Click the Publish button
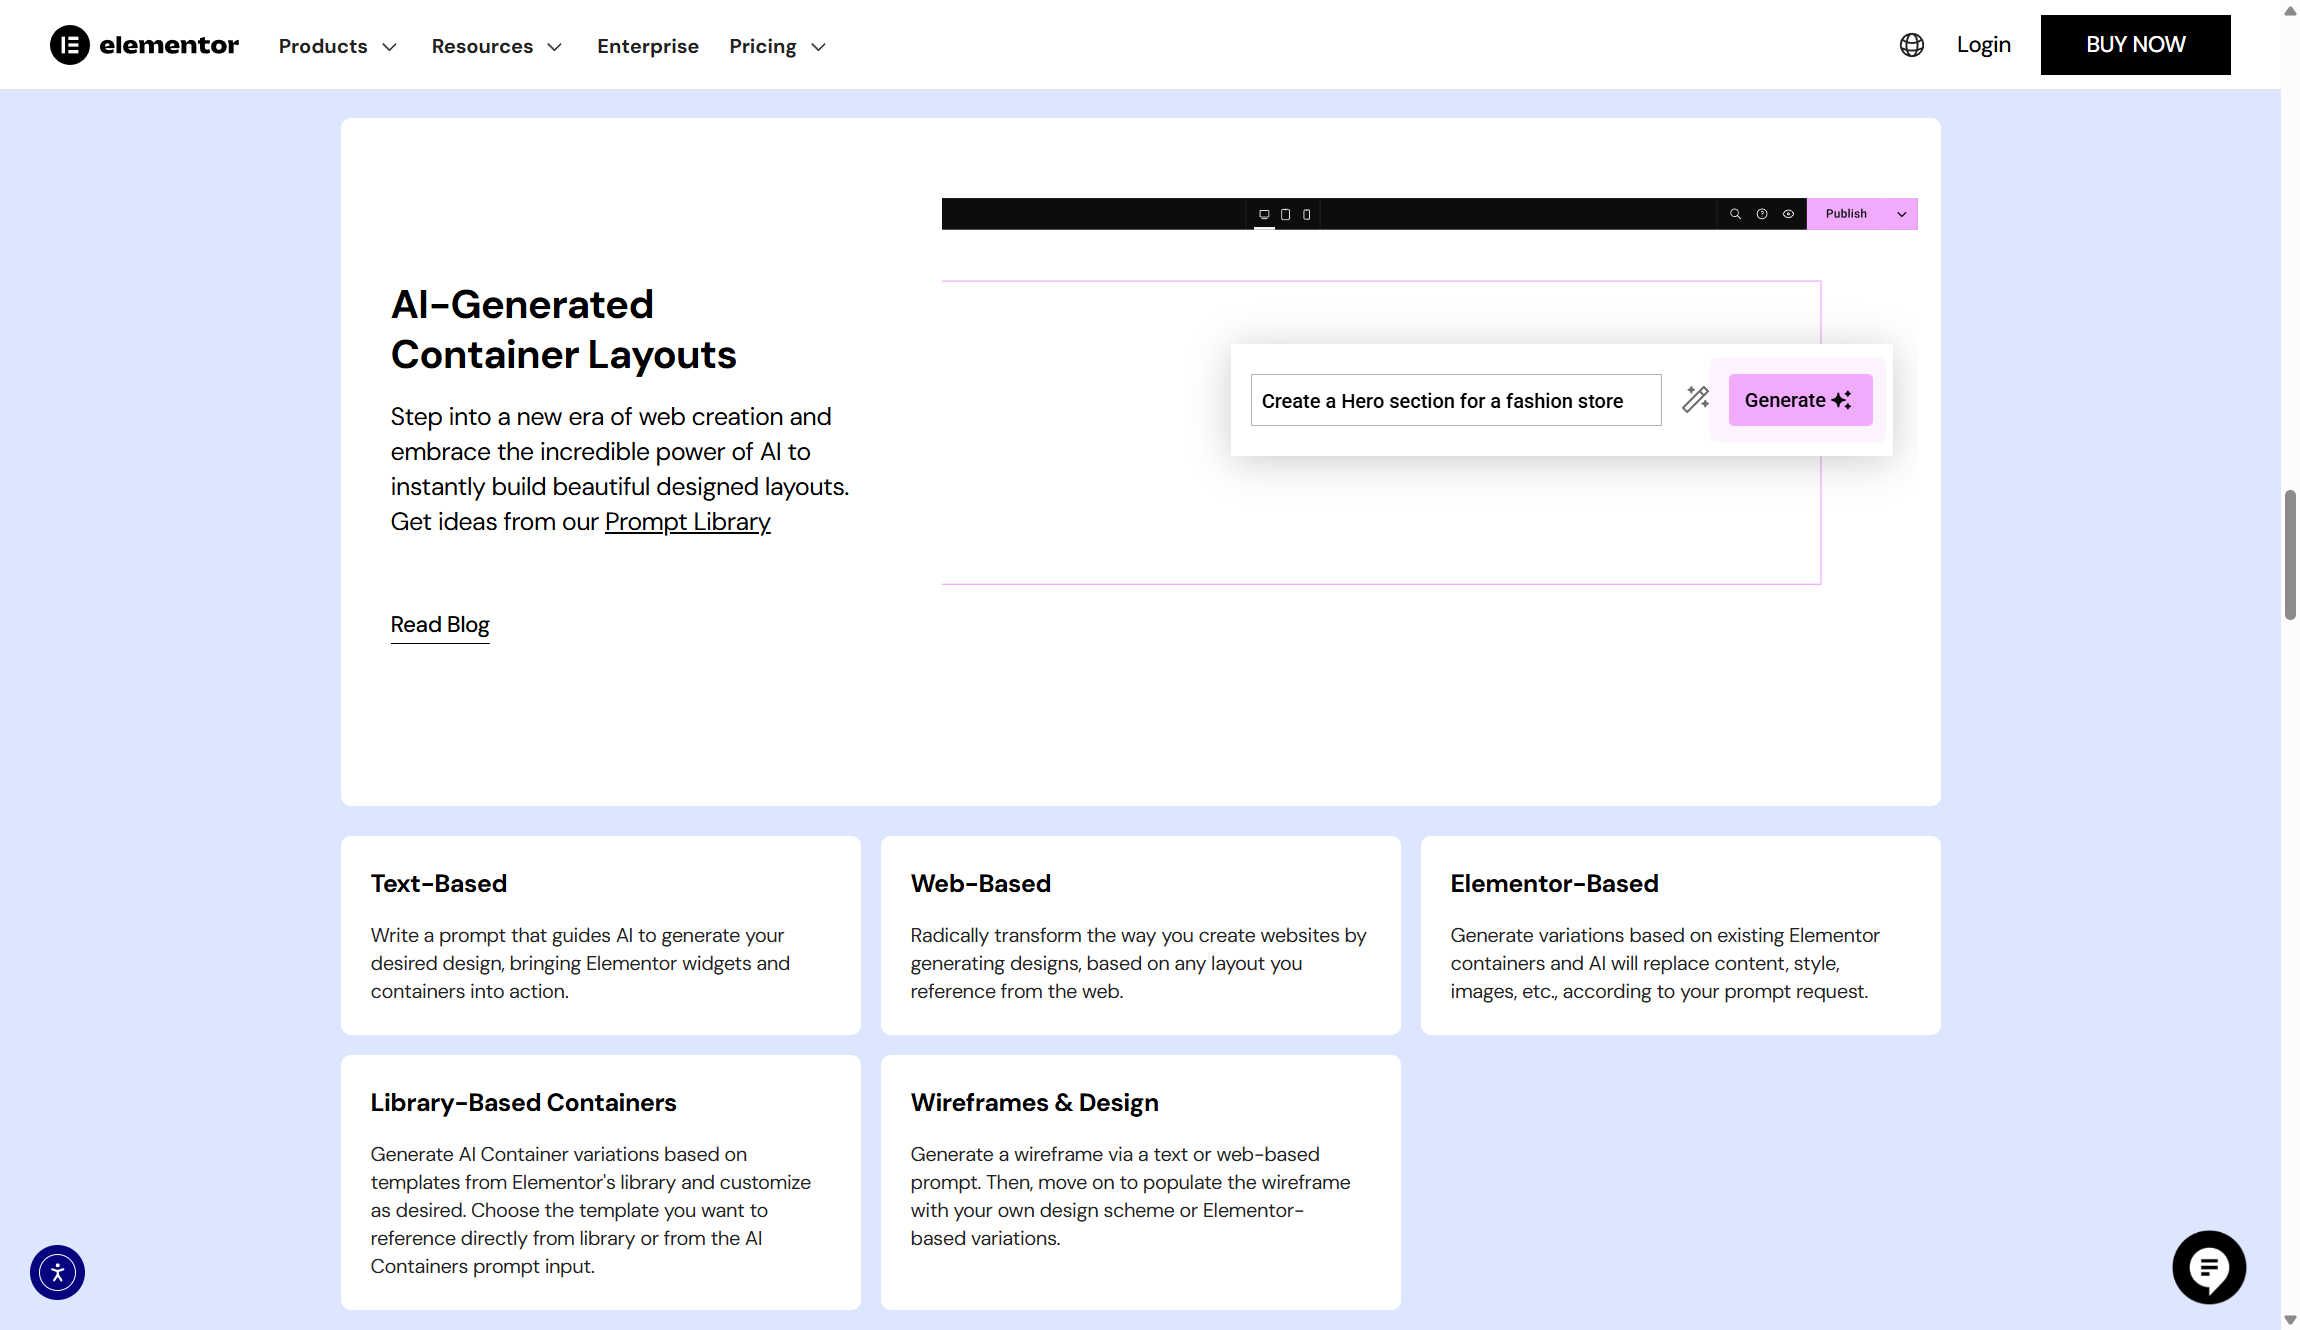 (x=1846, y=214)
